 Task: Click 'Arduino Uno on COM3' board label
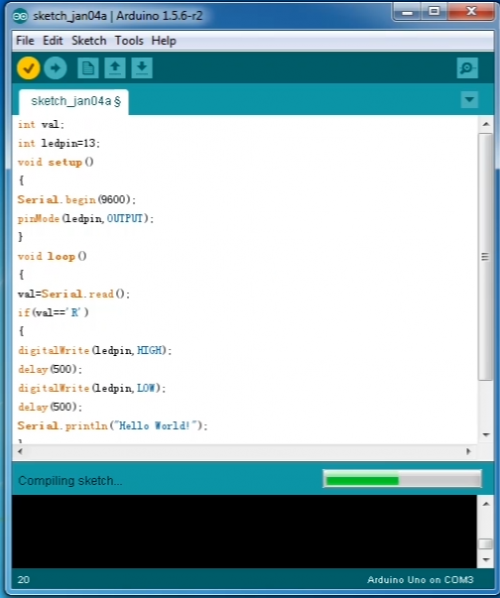pyautogui.click(x=420, y=580)
